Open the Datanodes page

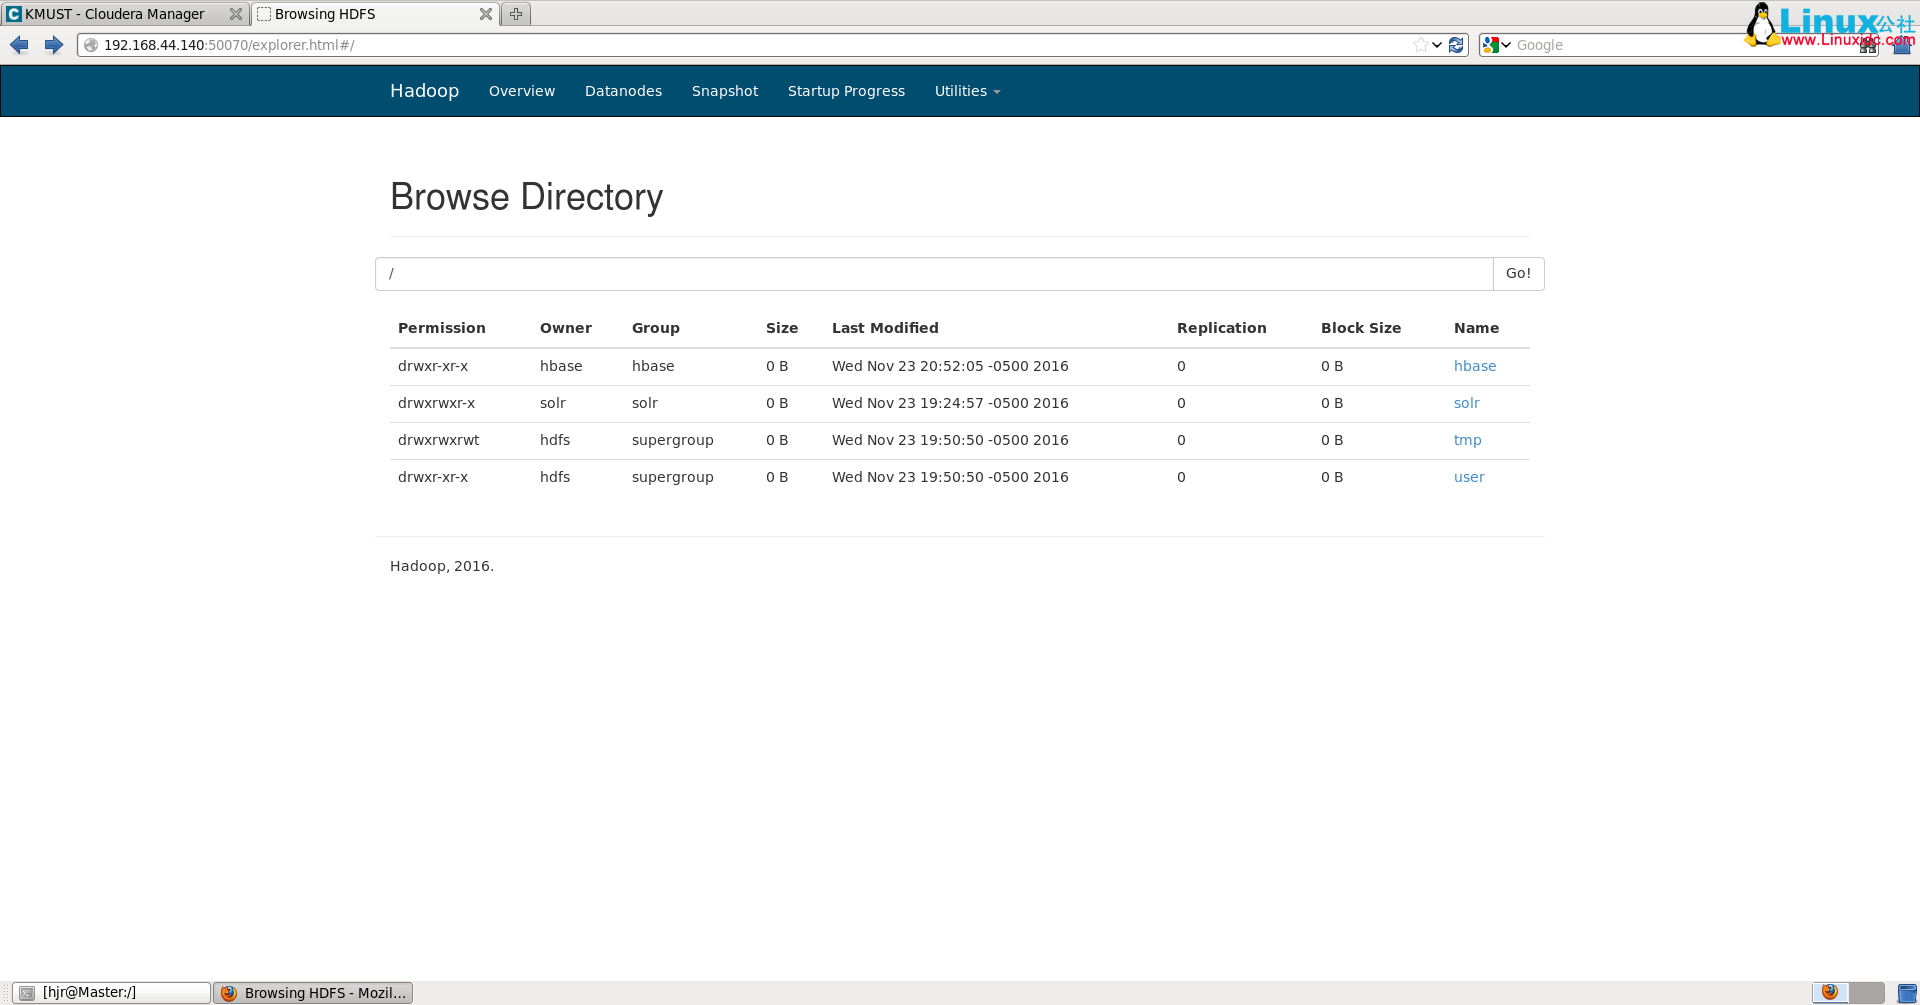623,91
